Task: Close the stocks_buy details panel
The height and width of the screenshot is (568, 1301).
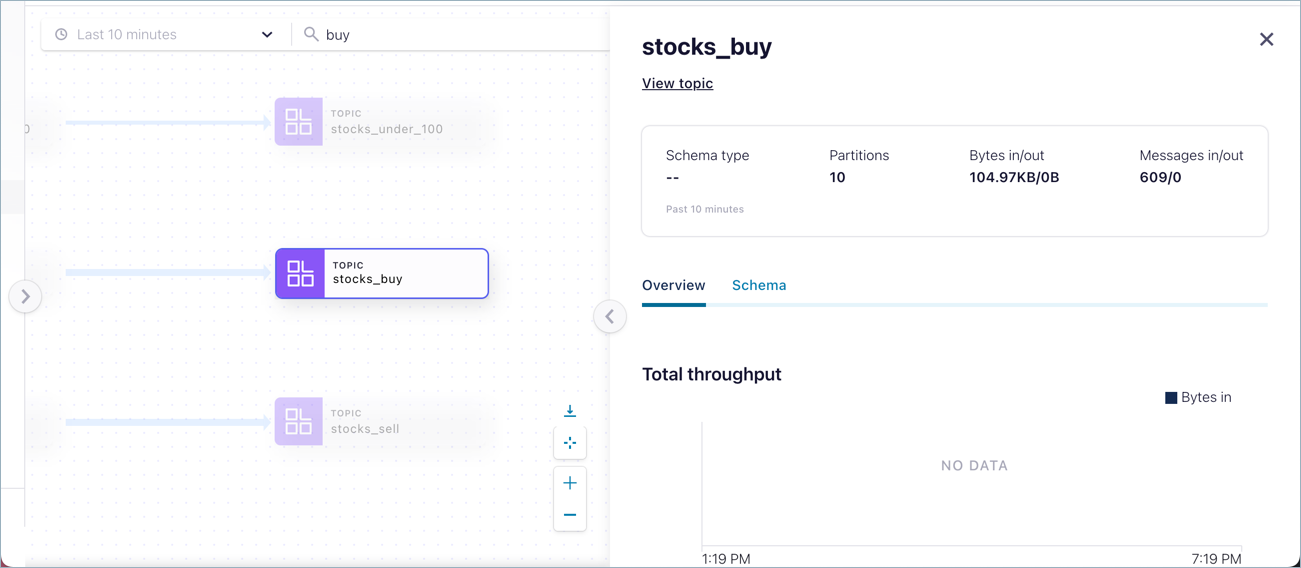Action: [x=1266, y=39]
